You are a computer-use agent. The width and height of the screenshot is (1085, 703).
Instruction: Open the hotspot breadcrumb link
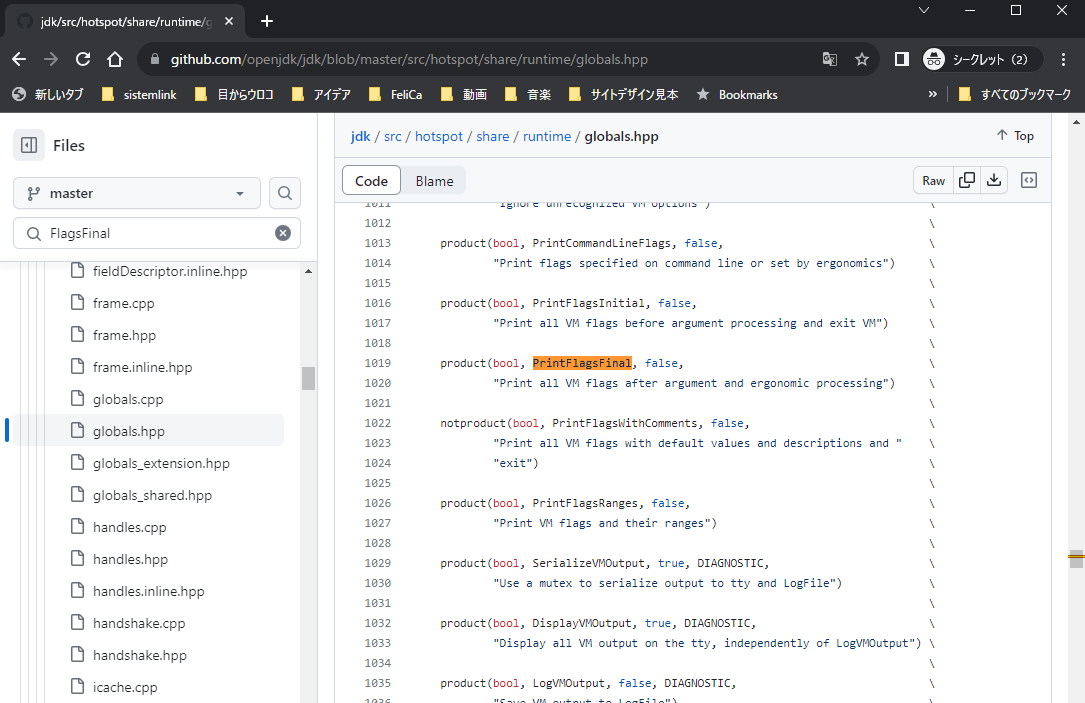pos(439,136)
